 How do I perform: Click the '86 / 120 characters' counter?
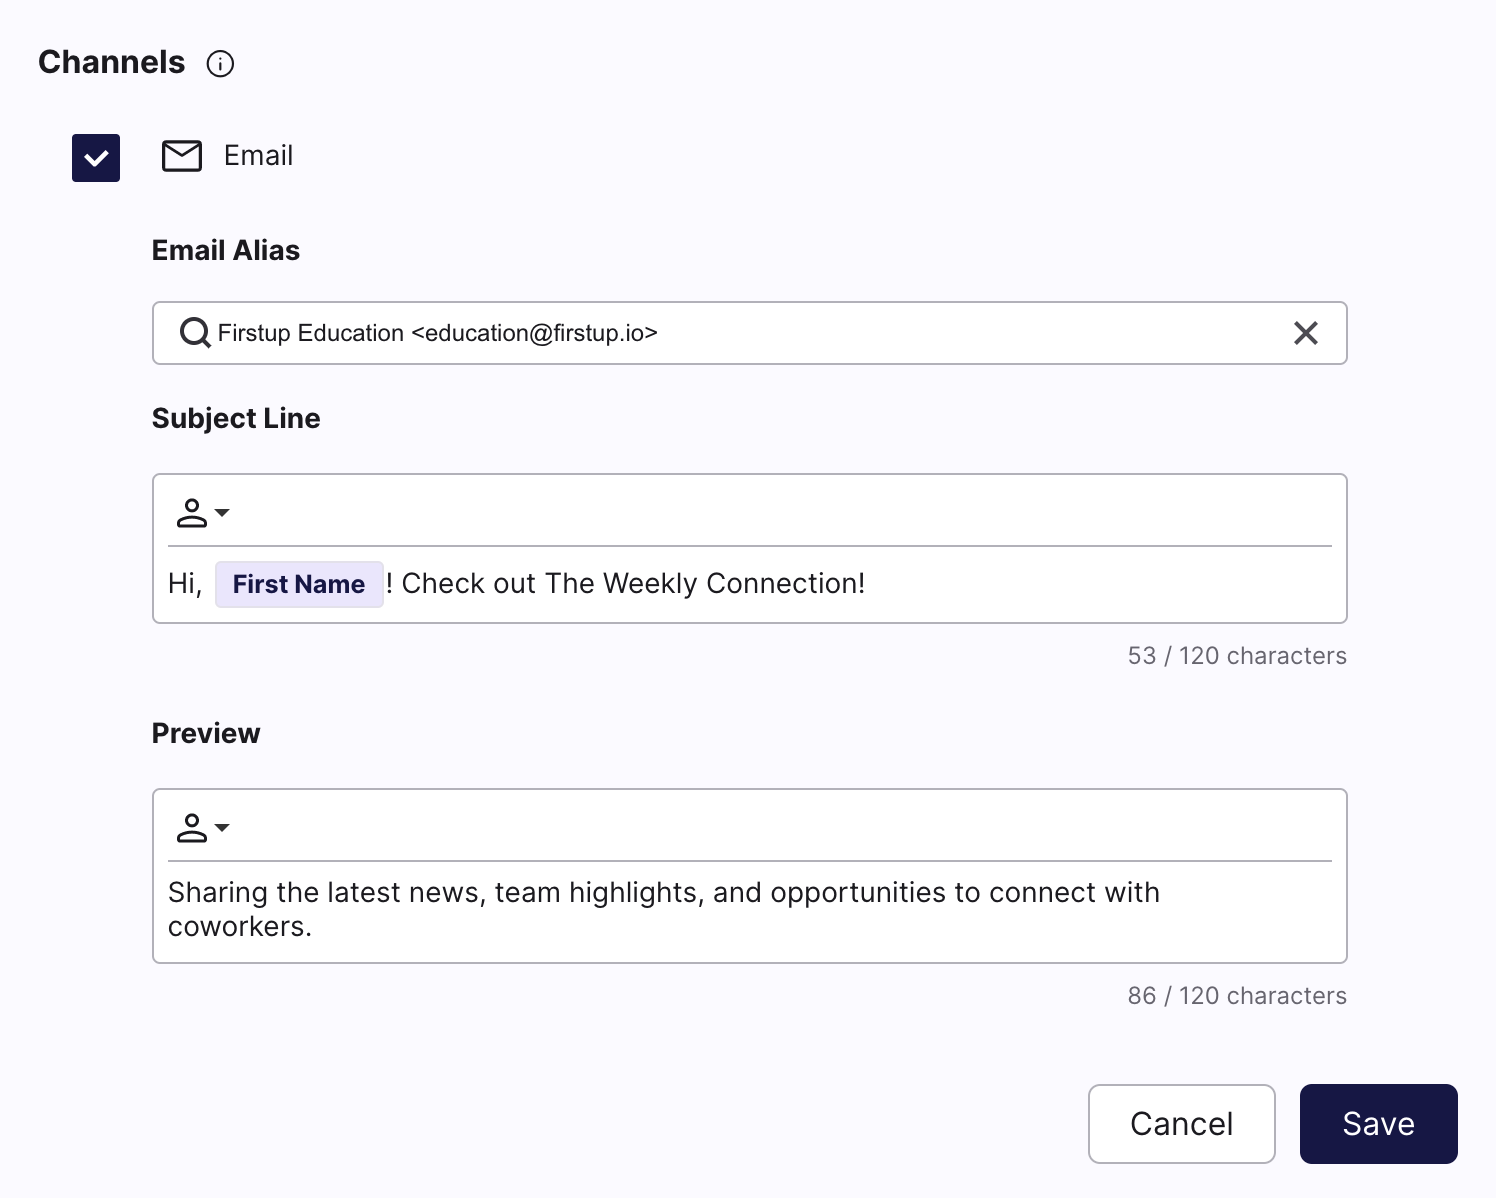(x=1237, y=996)
